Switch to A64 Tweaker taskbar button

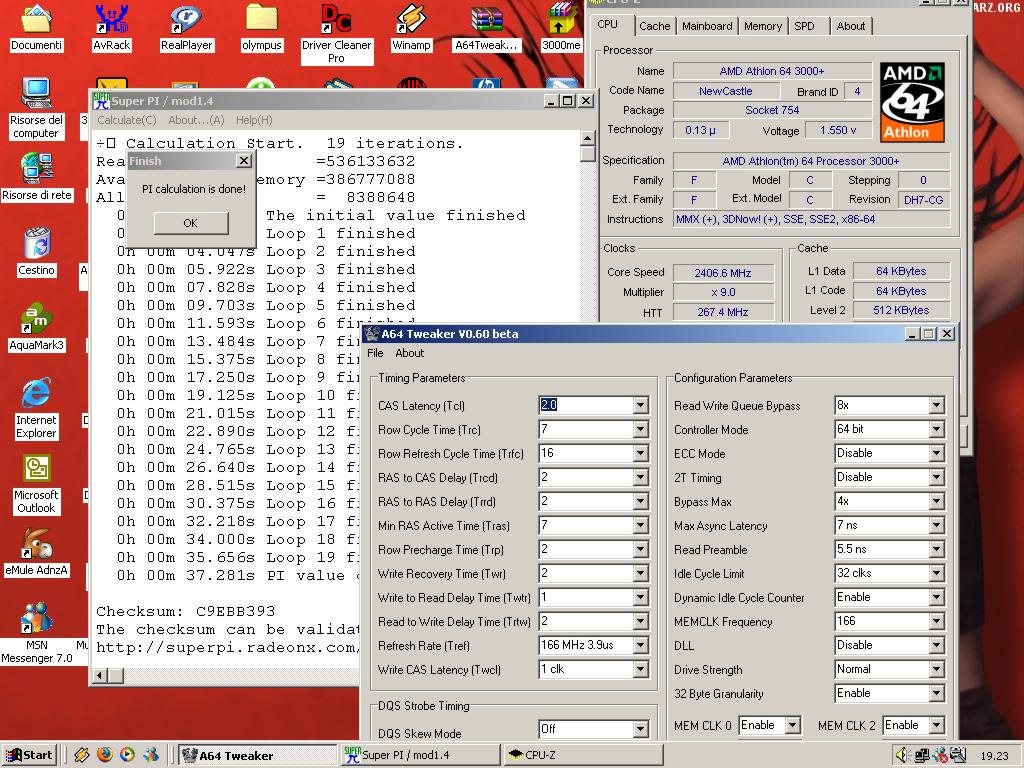[258, 755]
